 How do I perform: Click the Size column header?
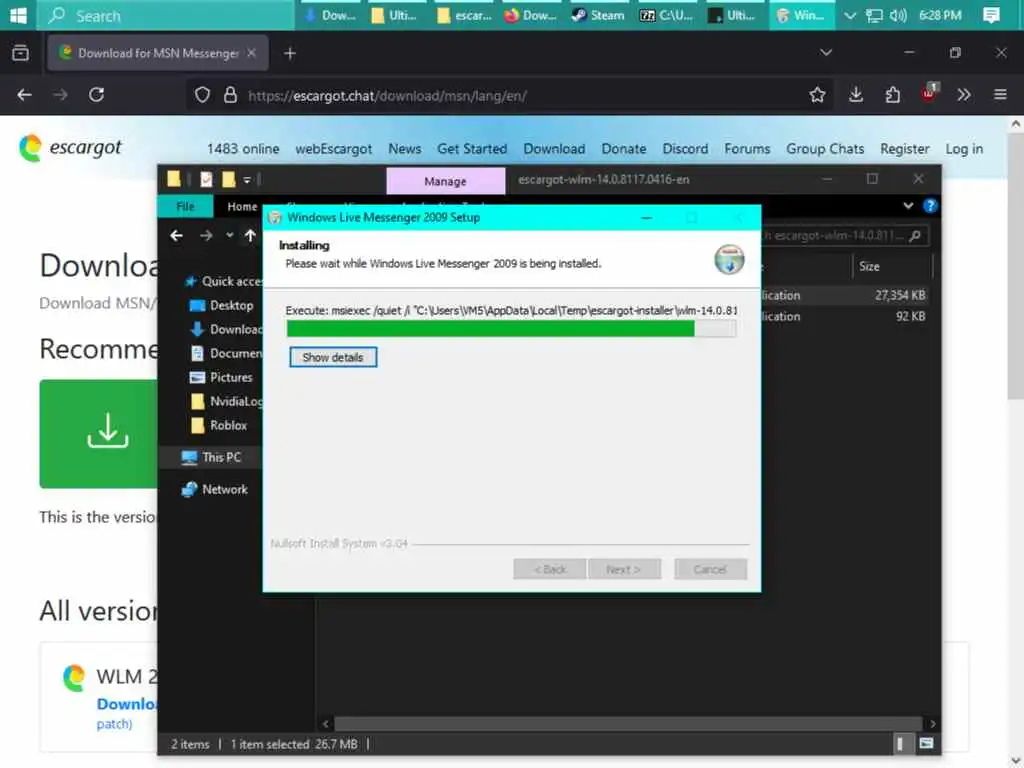click(893, 266)
